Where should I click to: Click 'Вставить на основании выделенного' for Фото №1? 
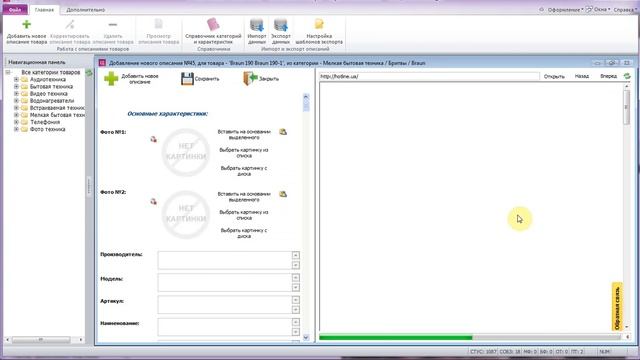pyautogui.click(x=244, y=135)
